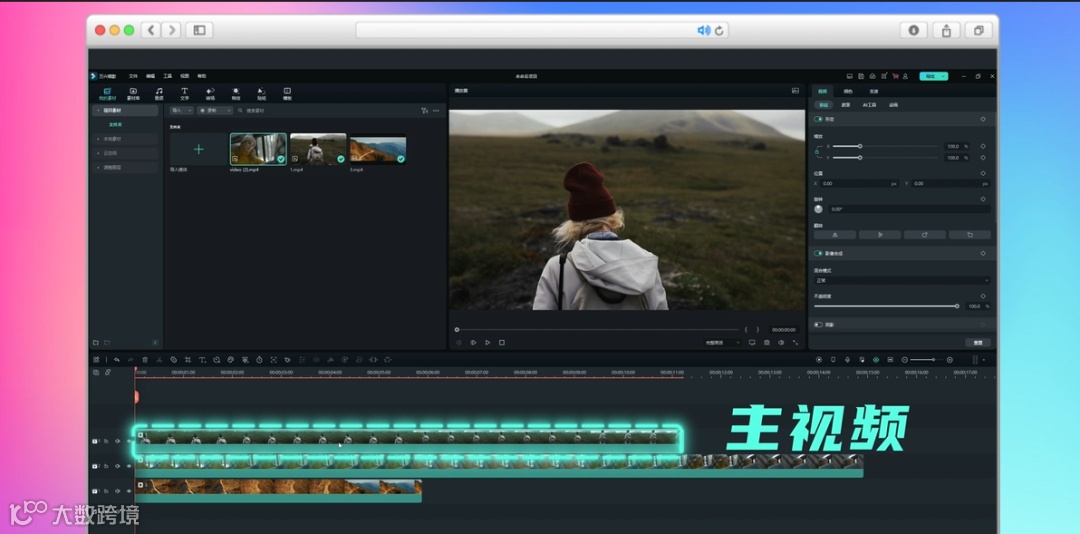This screenshot has height=534, width=1080.
Task: Expand the 云空间 sidebar section
Action: pos(125,153)
